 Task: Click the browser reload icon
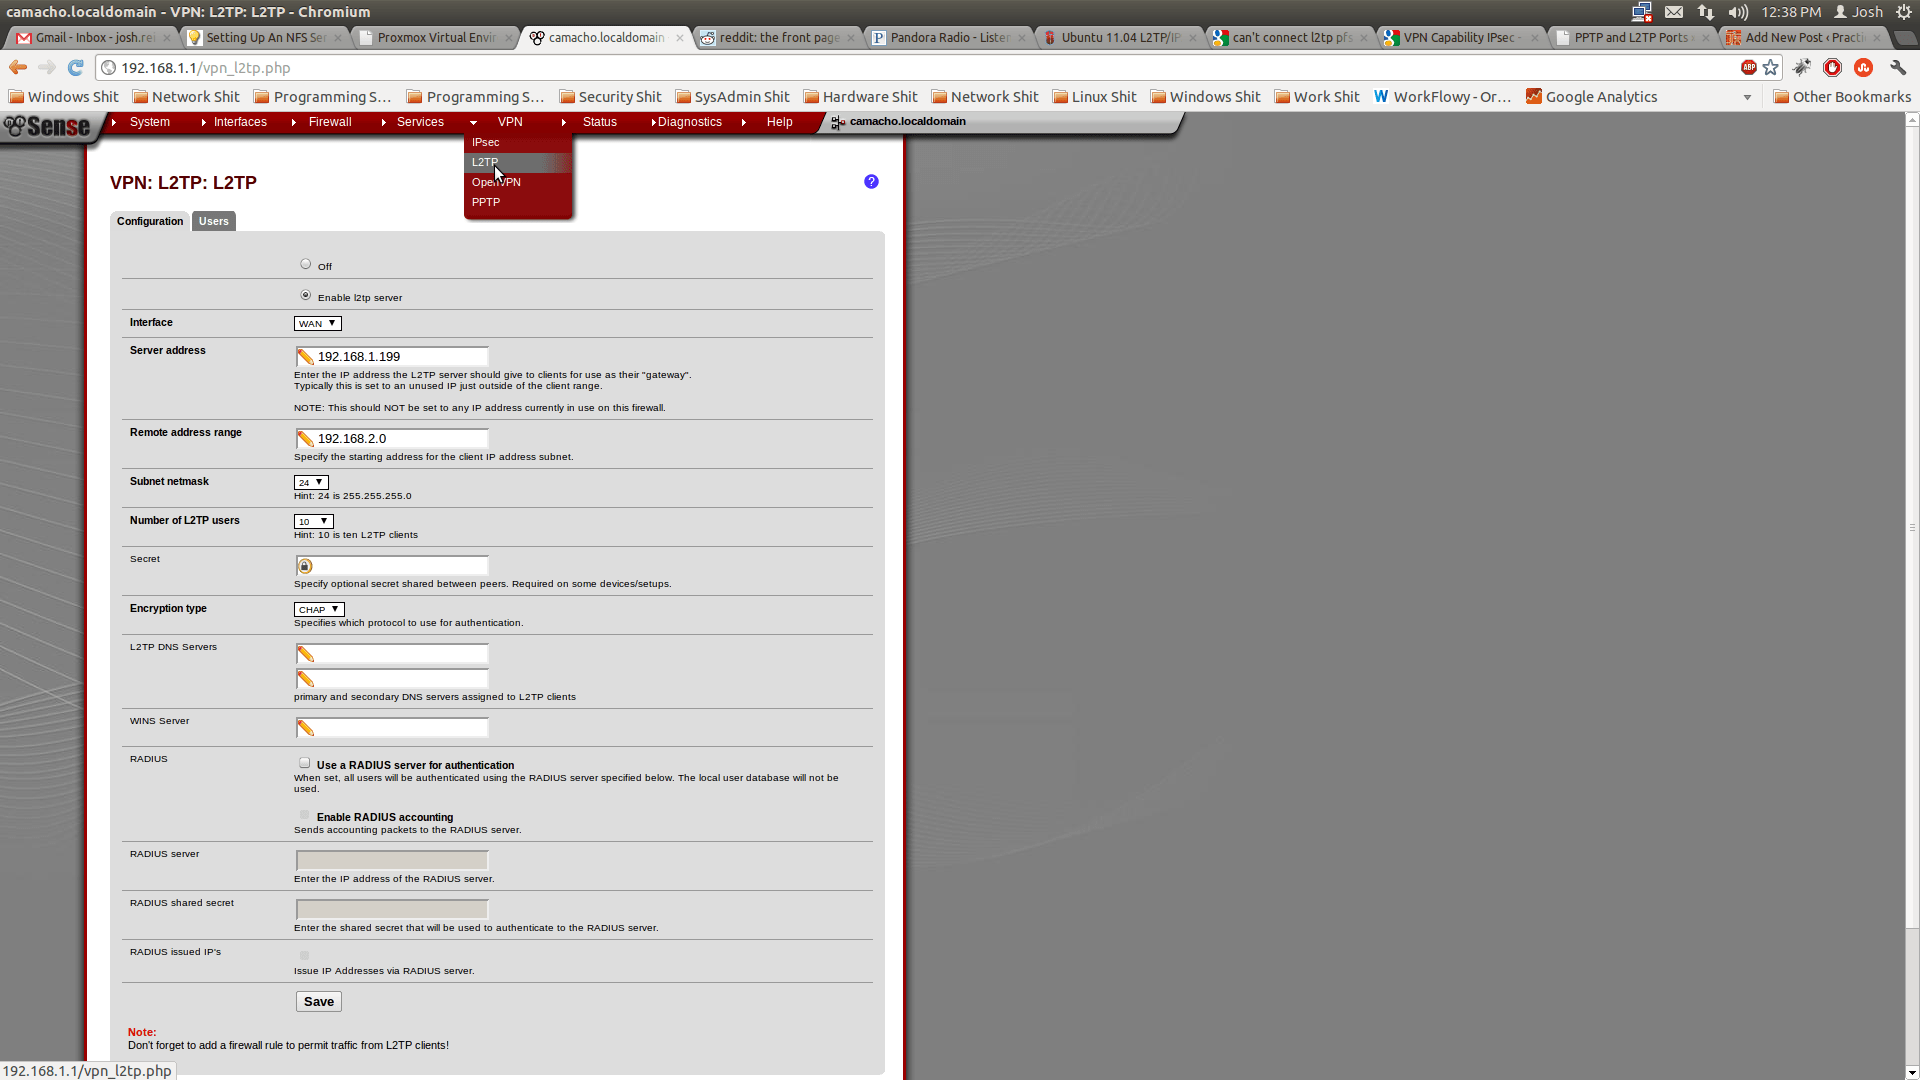tap(75, 67)
